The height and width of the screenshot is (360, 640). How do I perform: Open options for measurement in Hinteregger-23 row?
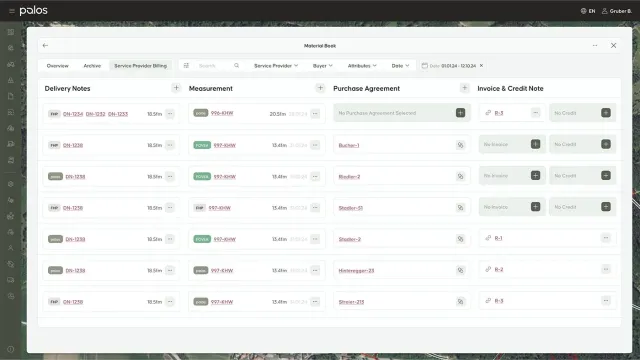tap(315, 270)
